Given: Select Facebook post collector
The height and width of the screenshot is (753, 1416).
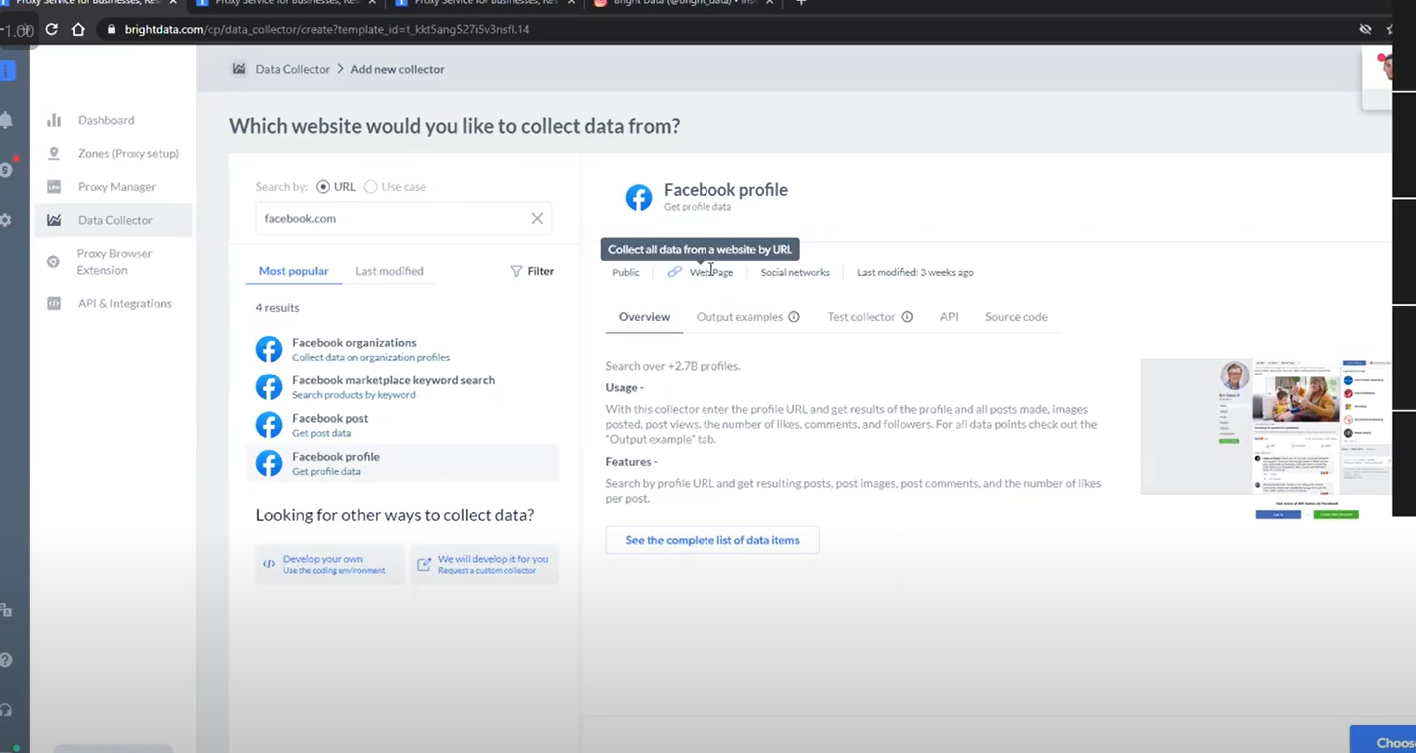Looking at the screenshot, I should click(x=402, y=425).
